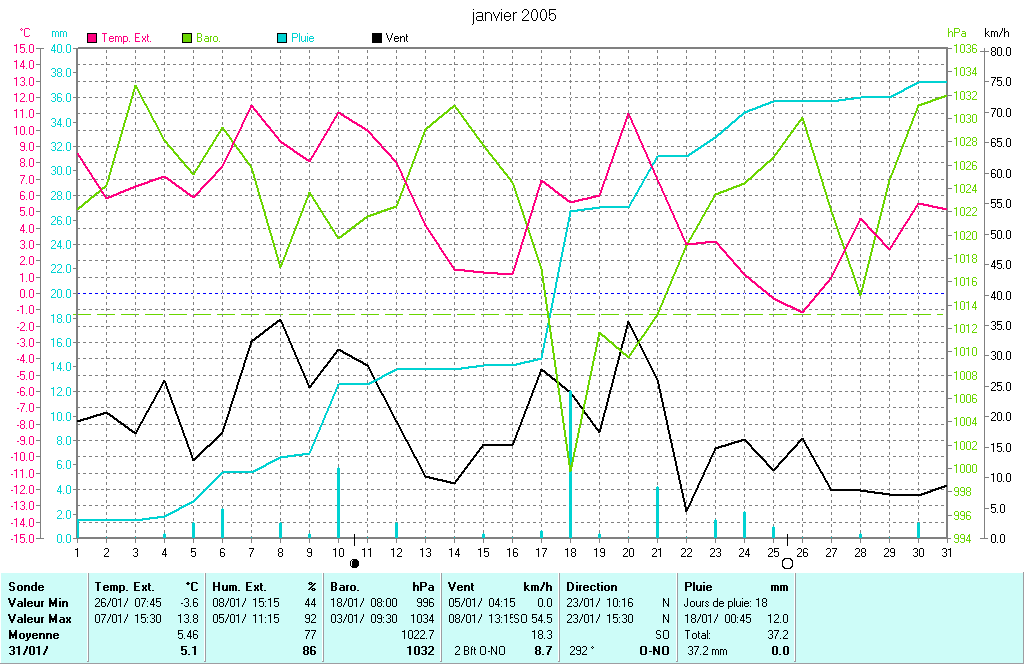Image resolution: width=1024 pixels, height=664 pixels.
Task: Select the hPa axis unit label
Action: coord(957,33)
